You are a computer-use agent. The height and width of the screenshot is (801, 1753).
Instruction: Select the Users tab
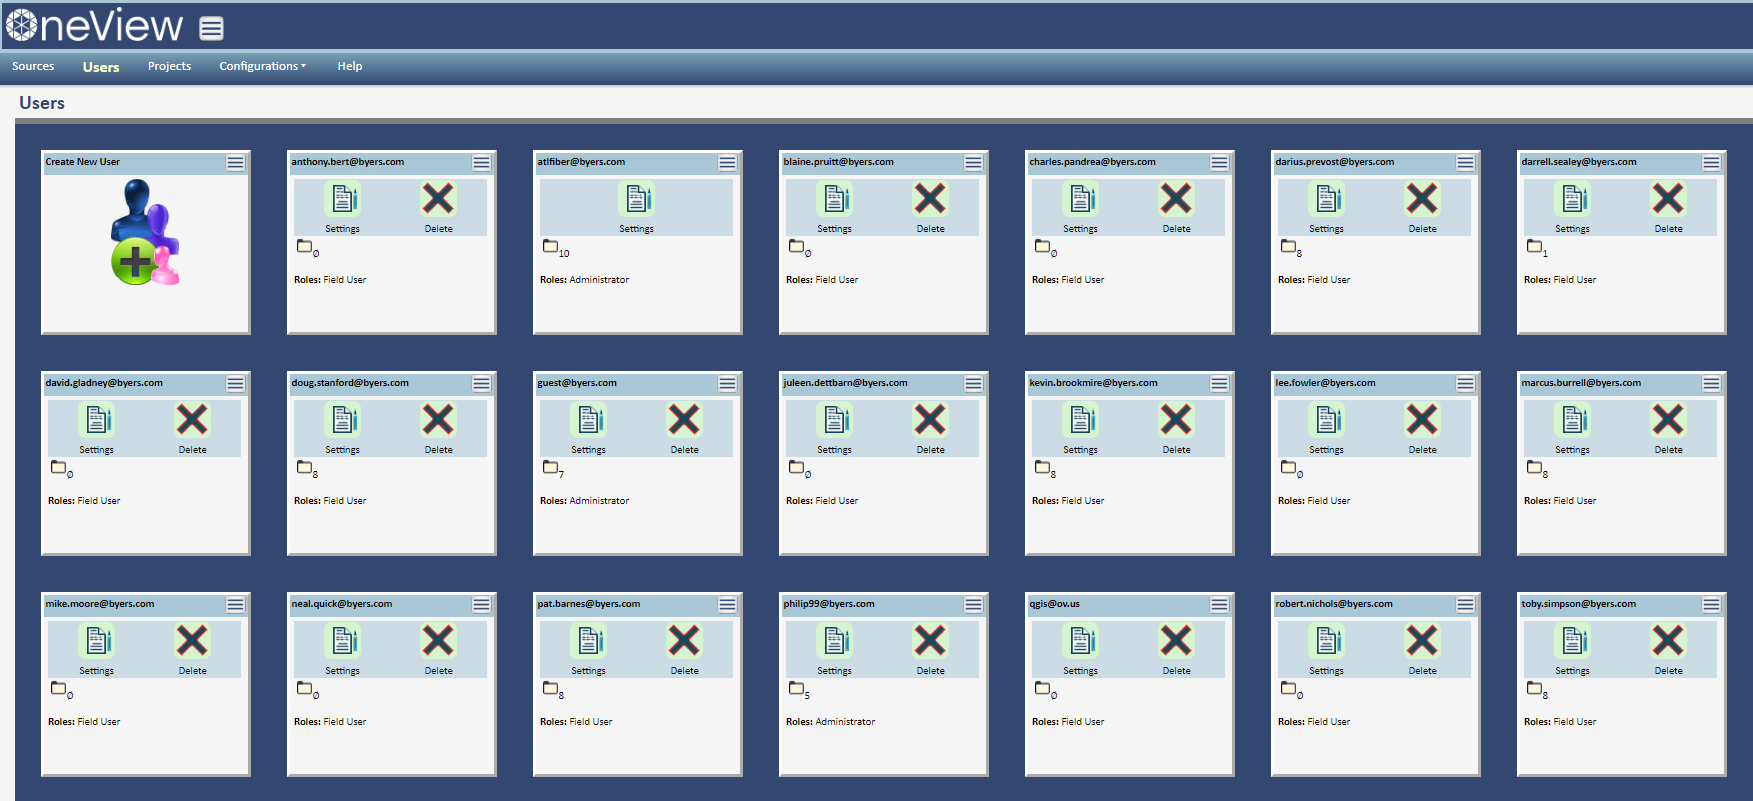point(101,67)
